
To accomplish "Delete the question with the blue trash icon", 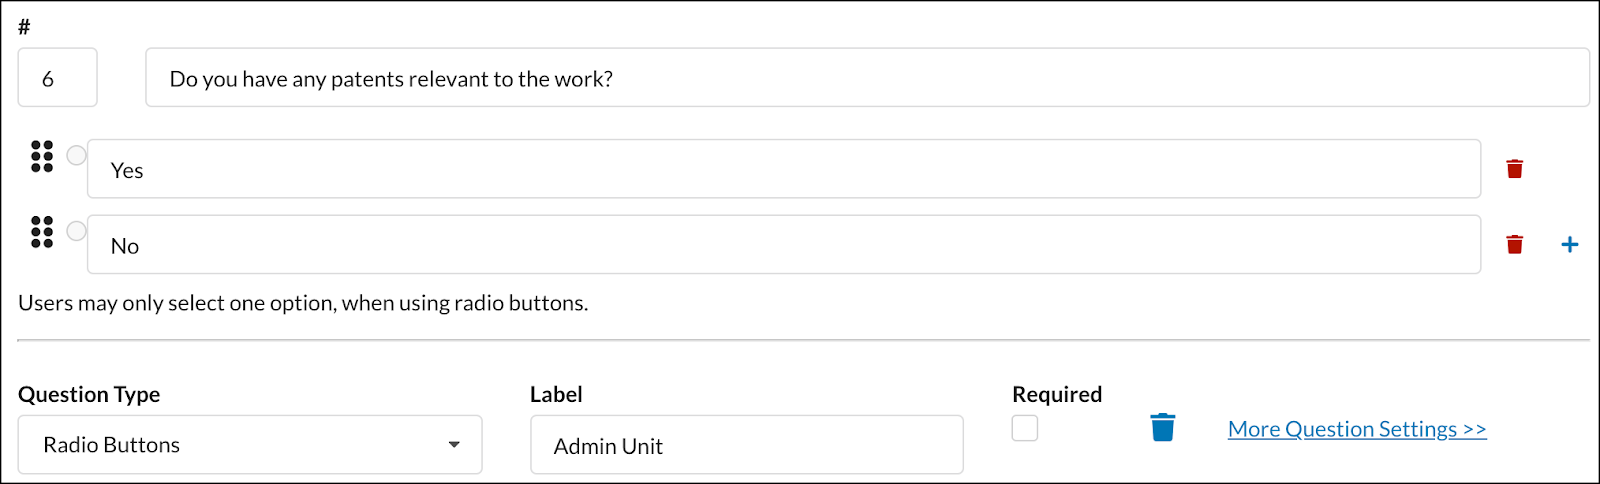I will tap(1162, 427).
